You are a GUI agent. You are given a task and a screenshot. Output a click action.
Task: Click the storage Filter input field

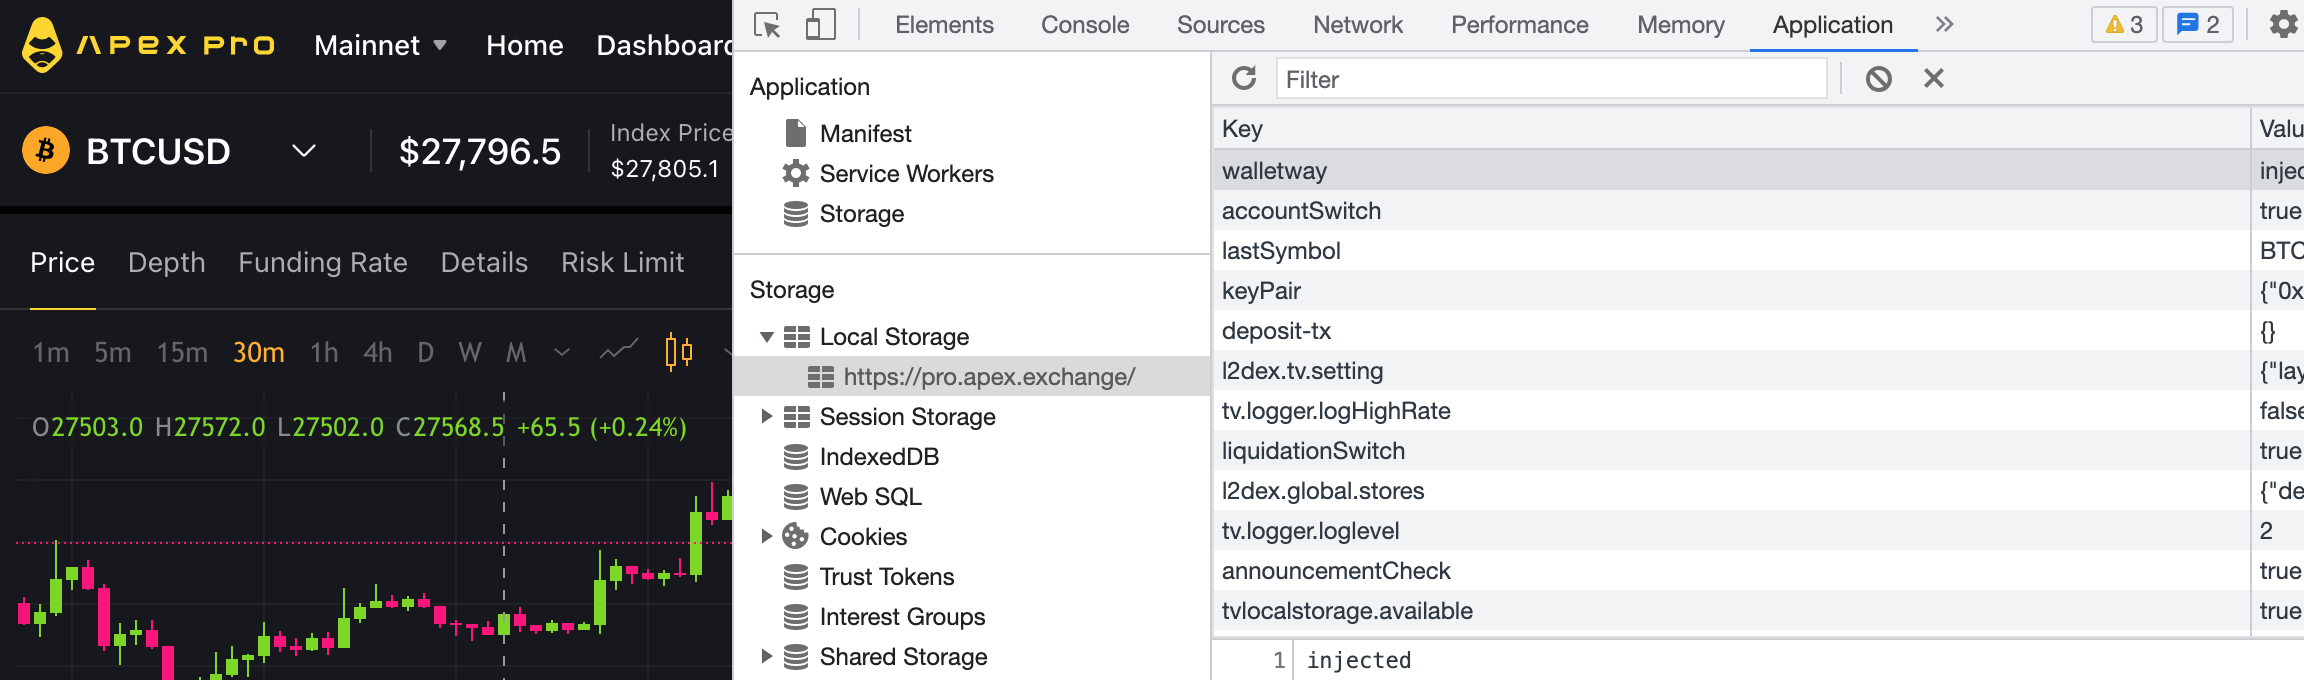[x=1550, y=79]
